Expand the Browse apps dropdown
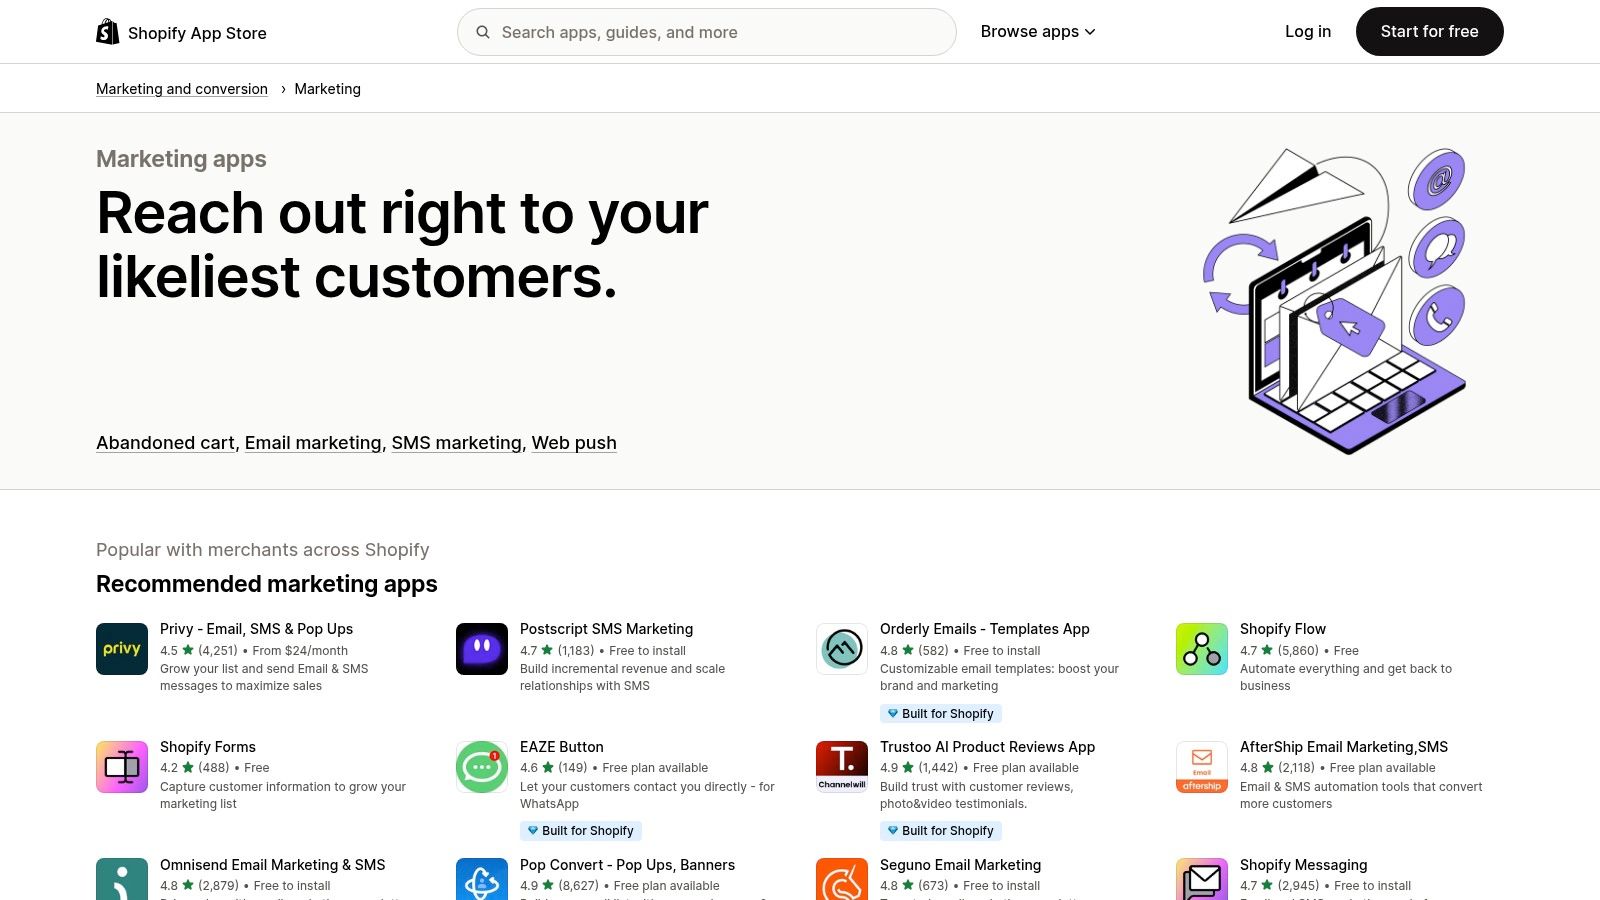The height and width of the screenshot is (900, 1600). coord(1037,31)
